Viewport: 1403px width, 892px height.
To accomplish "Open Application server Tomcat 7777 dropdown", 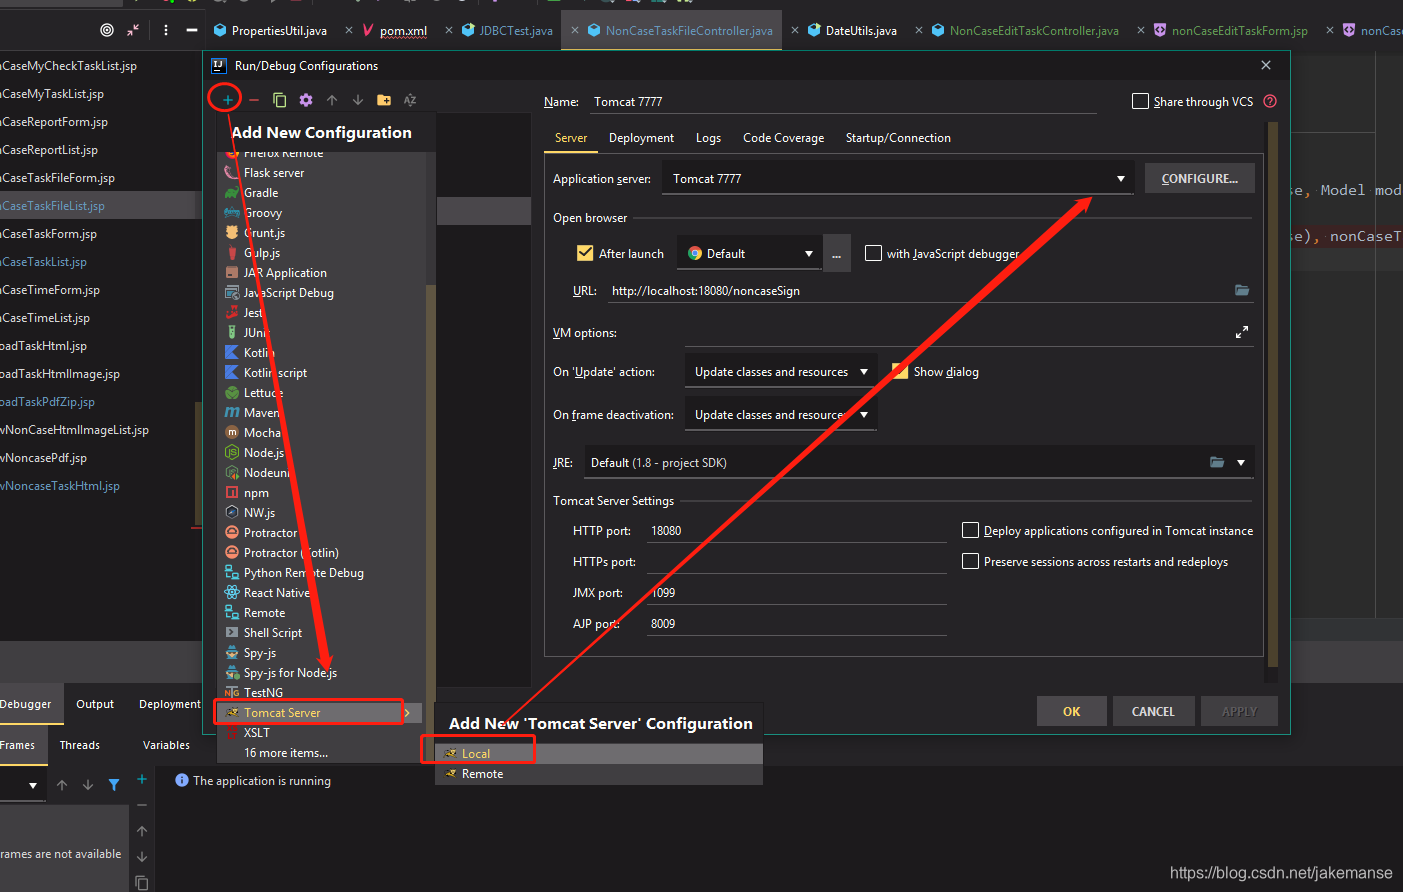I will (x=898, y=179).
